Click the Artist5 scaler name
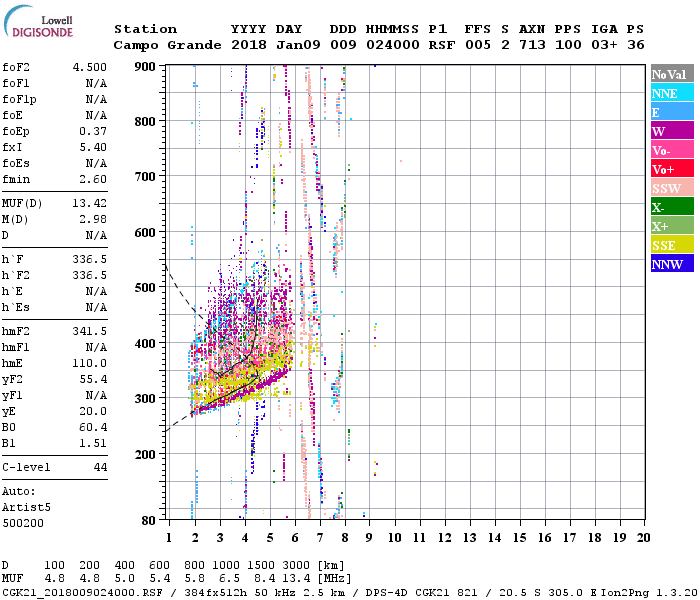The width and height of the screenshot is (700, 600). point(26,508)
